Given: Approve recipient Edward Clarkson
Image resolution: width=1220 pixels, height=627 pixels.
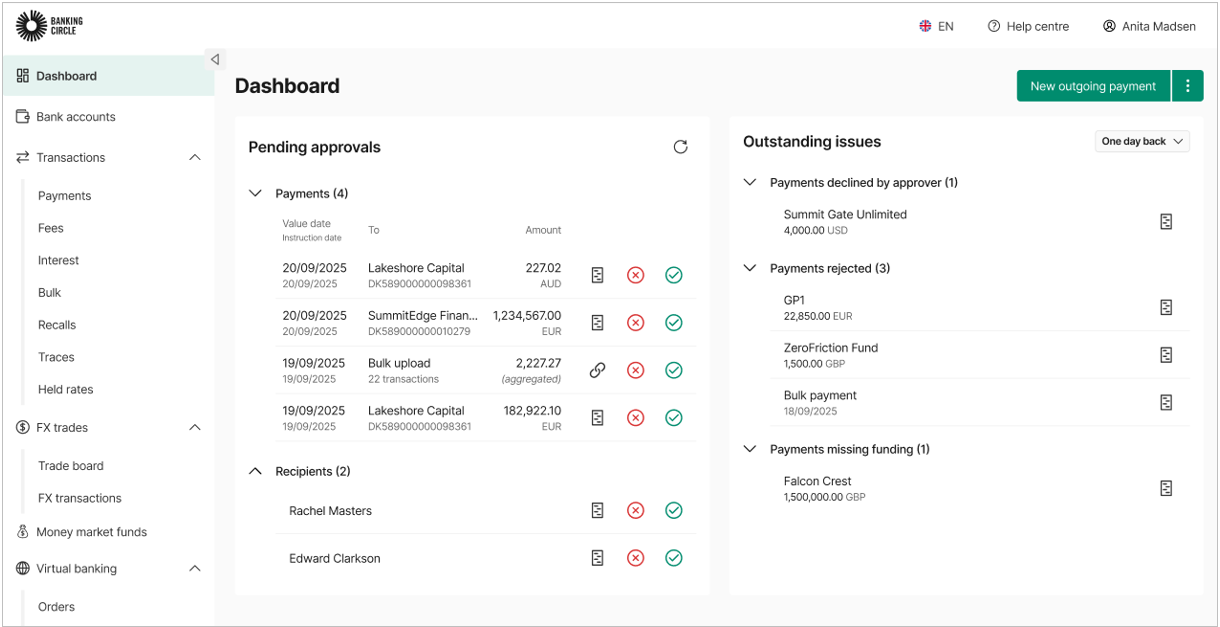Looking at the screenshot, I should (674, 558).
